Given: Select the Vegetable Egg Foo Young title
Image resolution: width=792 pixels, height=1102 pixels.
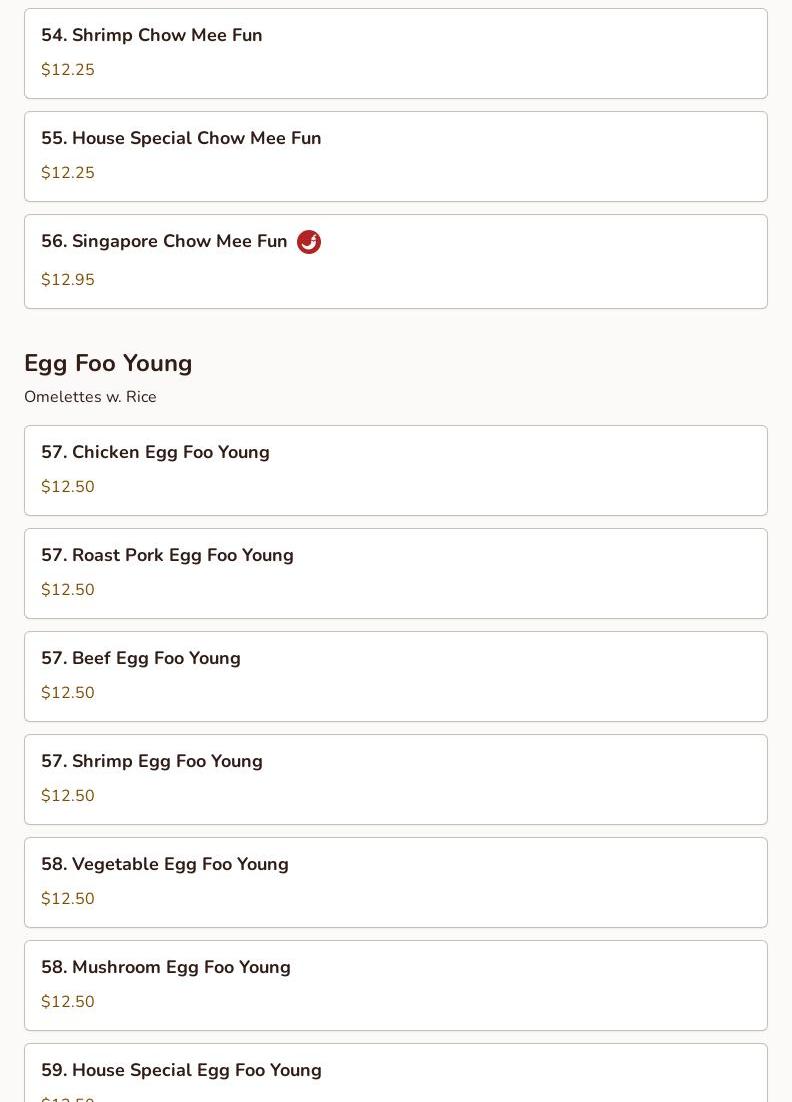Looking at the screenshot, I should click(165, 864).
